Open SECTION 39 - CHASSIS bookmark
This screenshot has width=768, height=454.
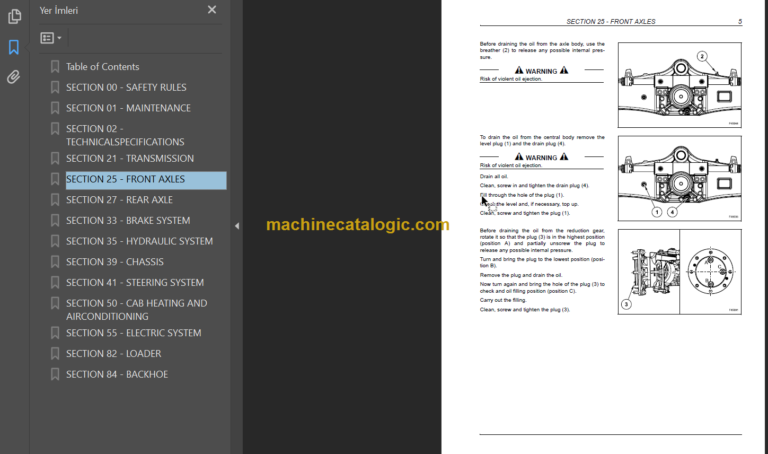[115, 262]
